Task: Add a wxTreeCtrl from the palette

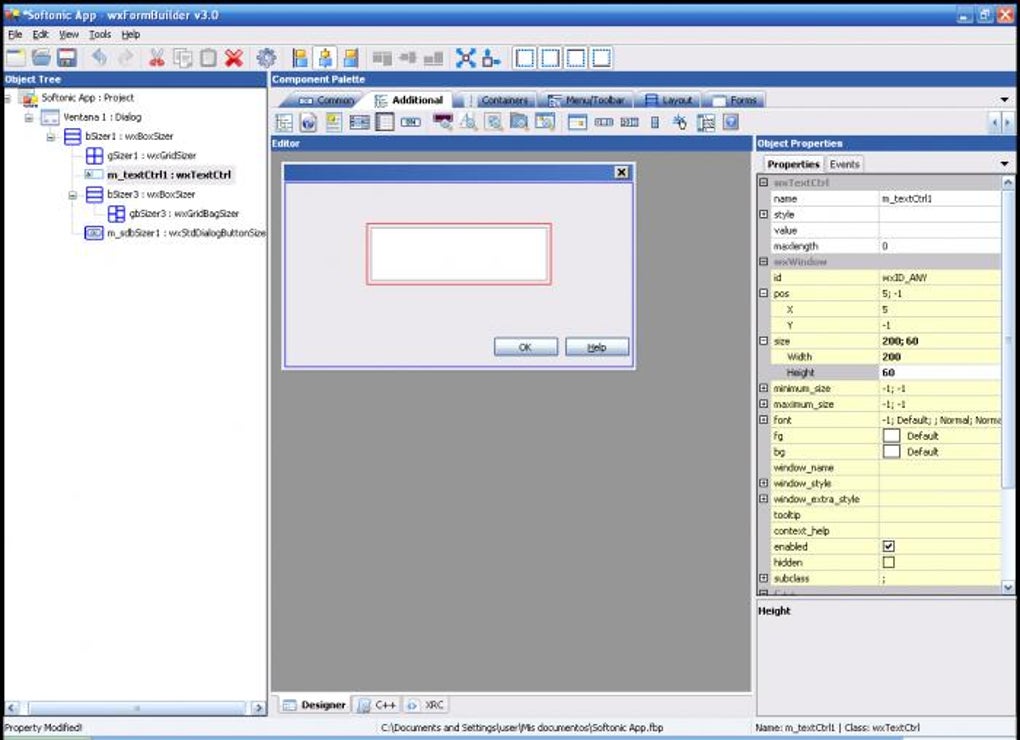Action: pyautogui.click(x=284, y=122)
